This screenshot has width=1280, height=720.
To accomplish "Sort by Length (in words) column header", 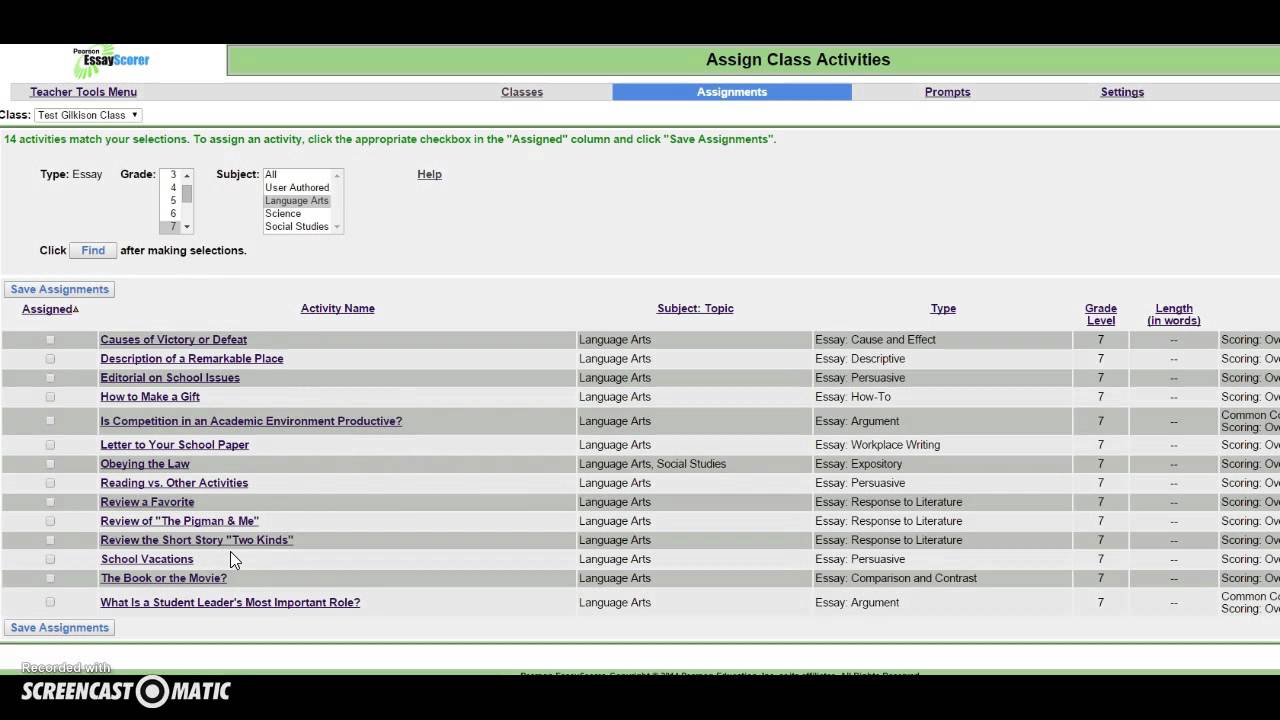I will tap(1174, 314).
